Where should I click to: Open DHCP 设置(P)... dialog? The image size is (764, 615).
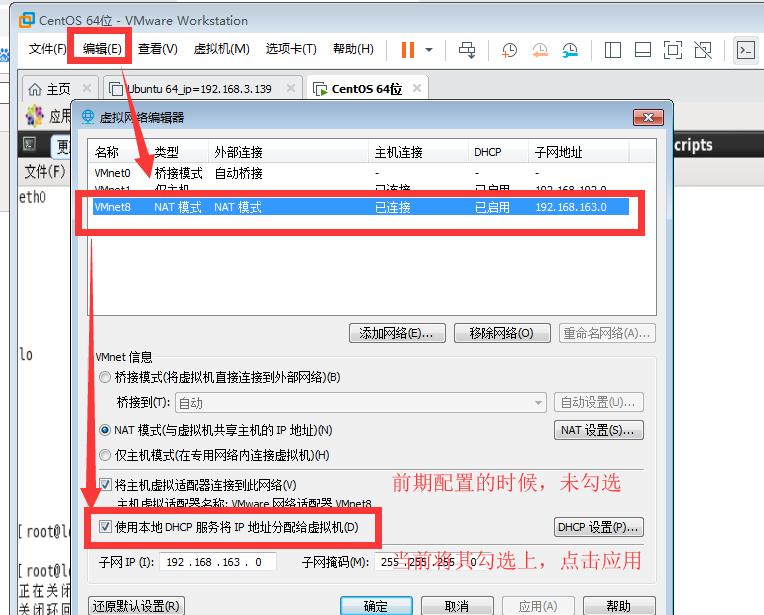pyautogui.click(x=599, y=527)
